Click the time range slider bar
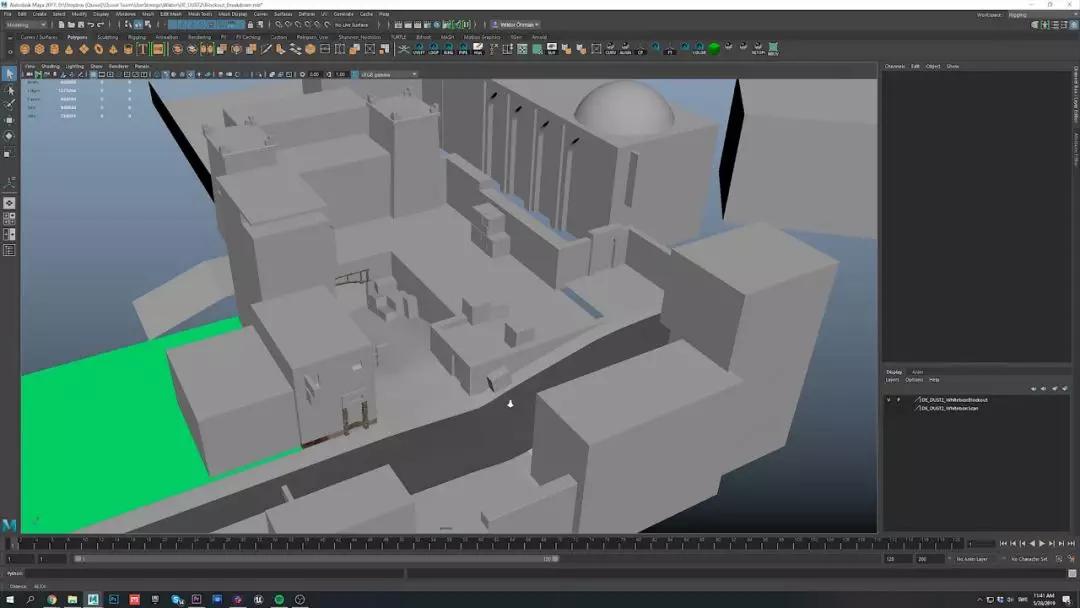1080x608 pixels. coord(315,559)
